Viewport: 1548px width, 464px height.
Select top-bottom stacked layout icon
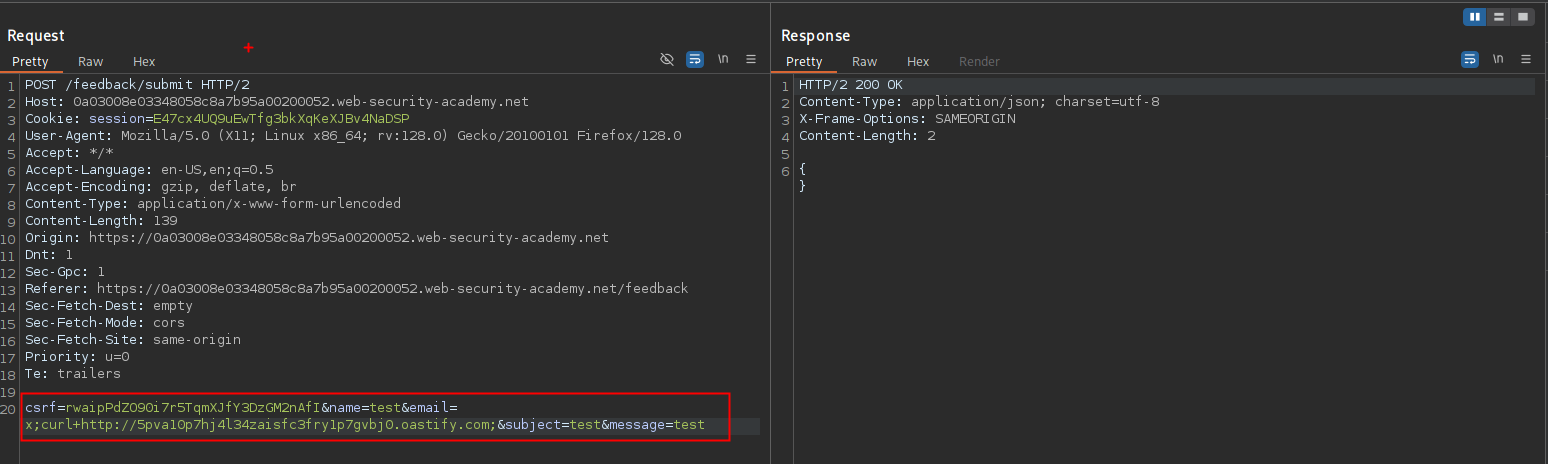1499,17
